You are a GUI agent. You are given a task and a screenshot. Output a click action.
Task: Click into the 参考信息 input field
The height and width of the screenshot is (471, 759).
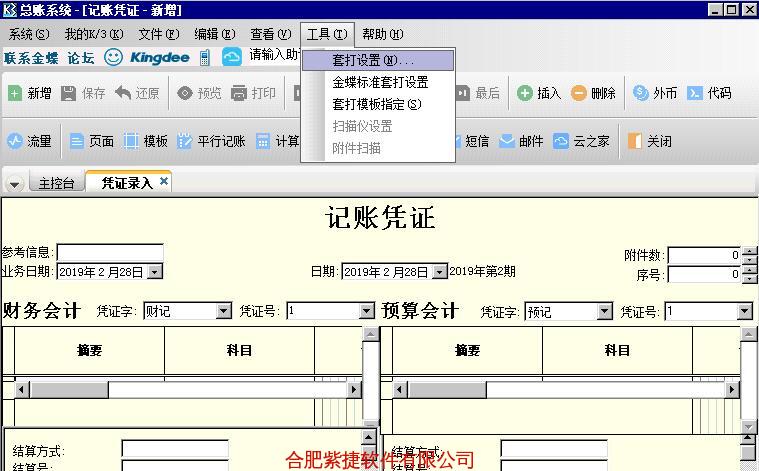tap(110, 252)
